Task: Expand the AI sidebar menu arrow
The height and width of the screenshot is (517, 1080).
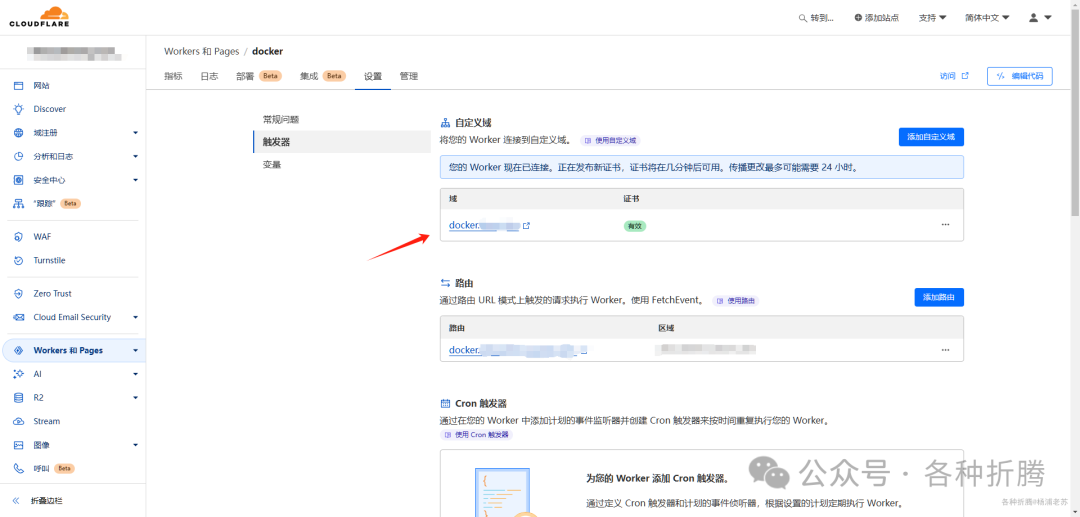Action: click(136, 374)
